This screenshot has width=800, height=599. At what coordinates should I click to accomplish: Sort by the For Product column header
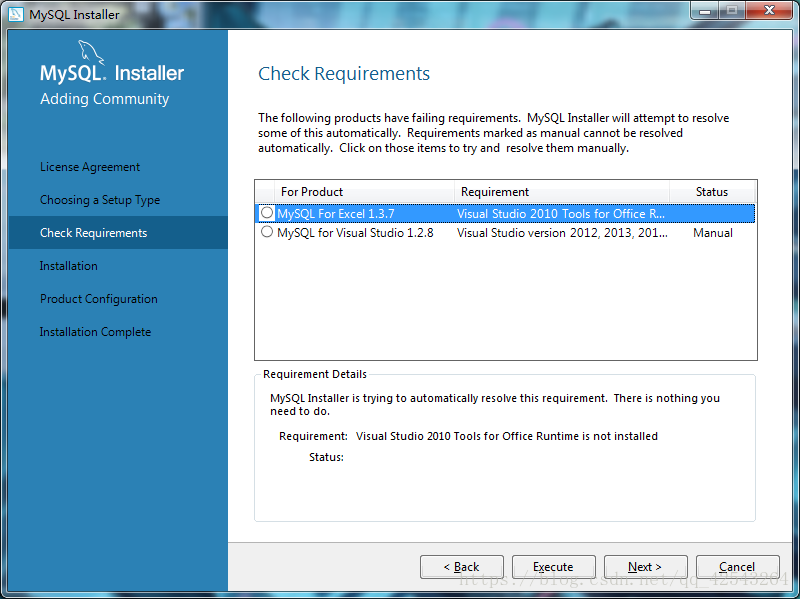pyautogui.click(x=364, y=192)
